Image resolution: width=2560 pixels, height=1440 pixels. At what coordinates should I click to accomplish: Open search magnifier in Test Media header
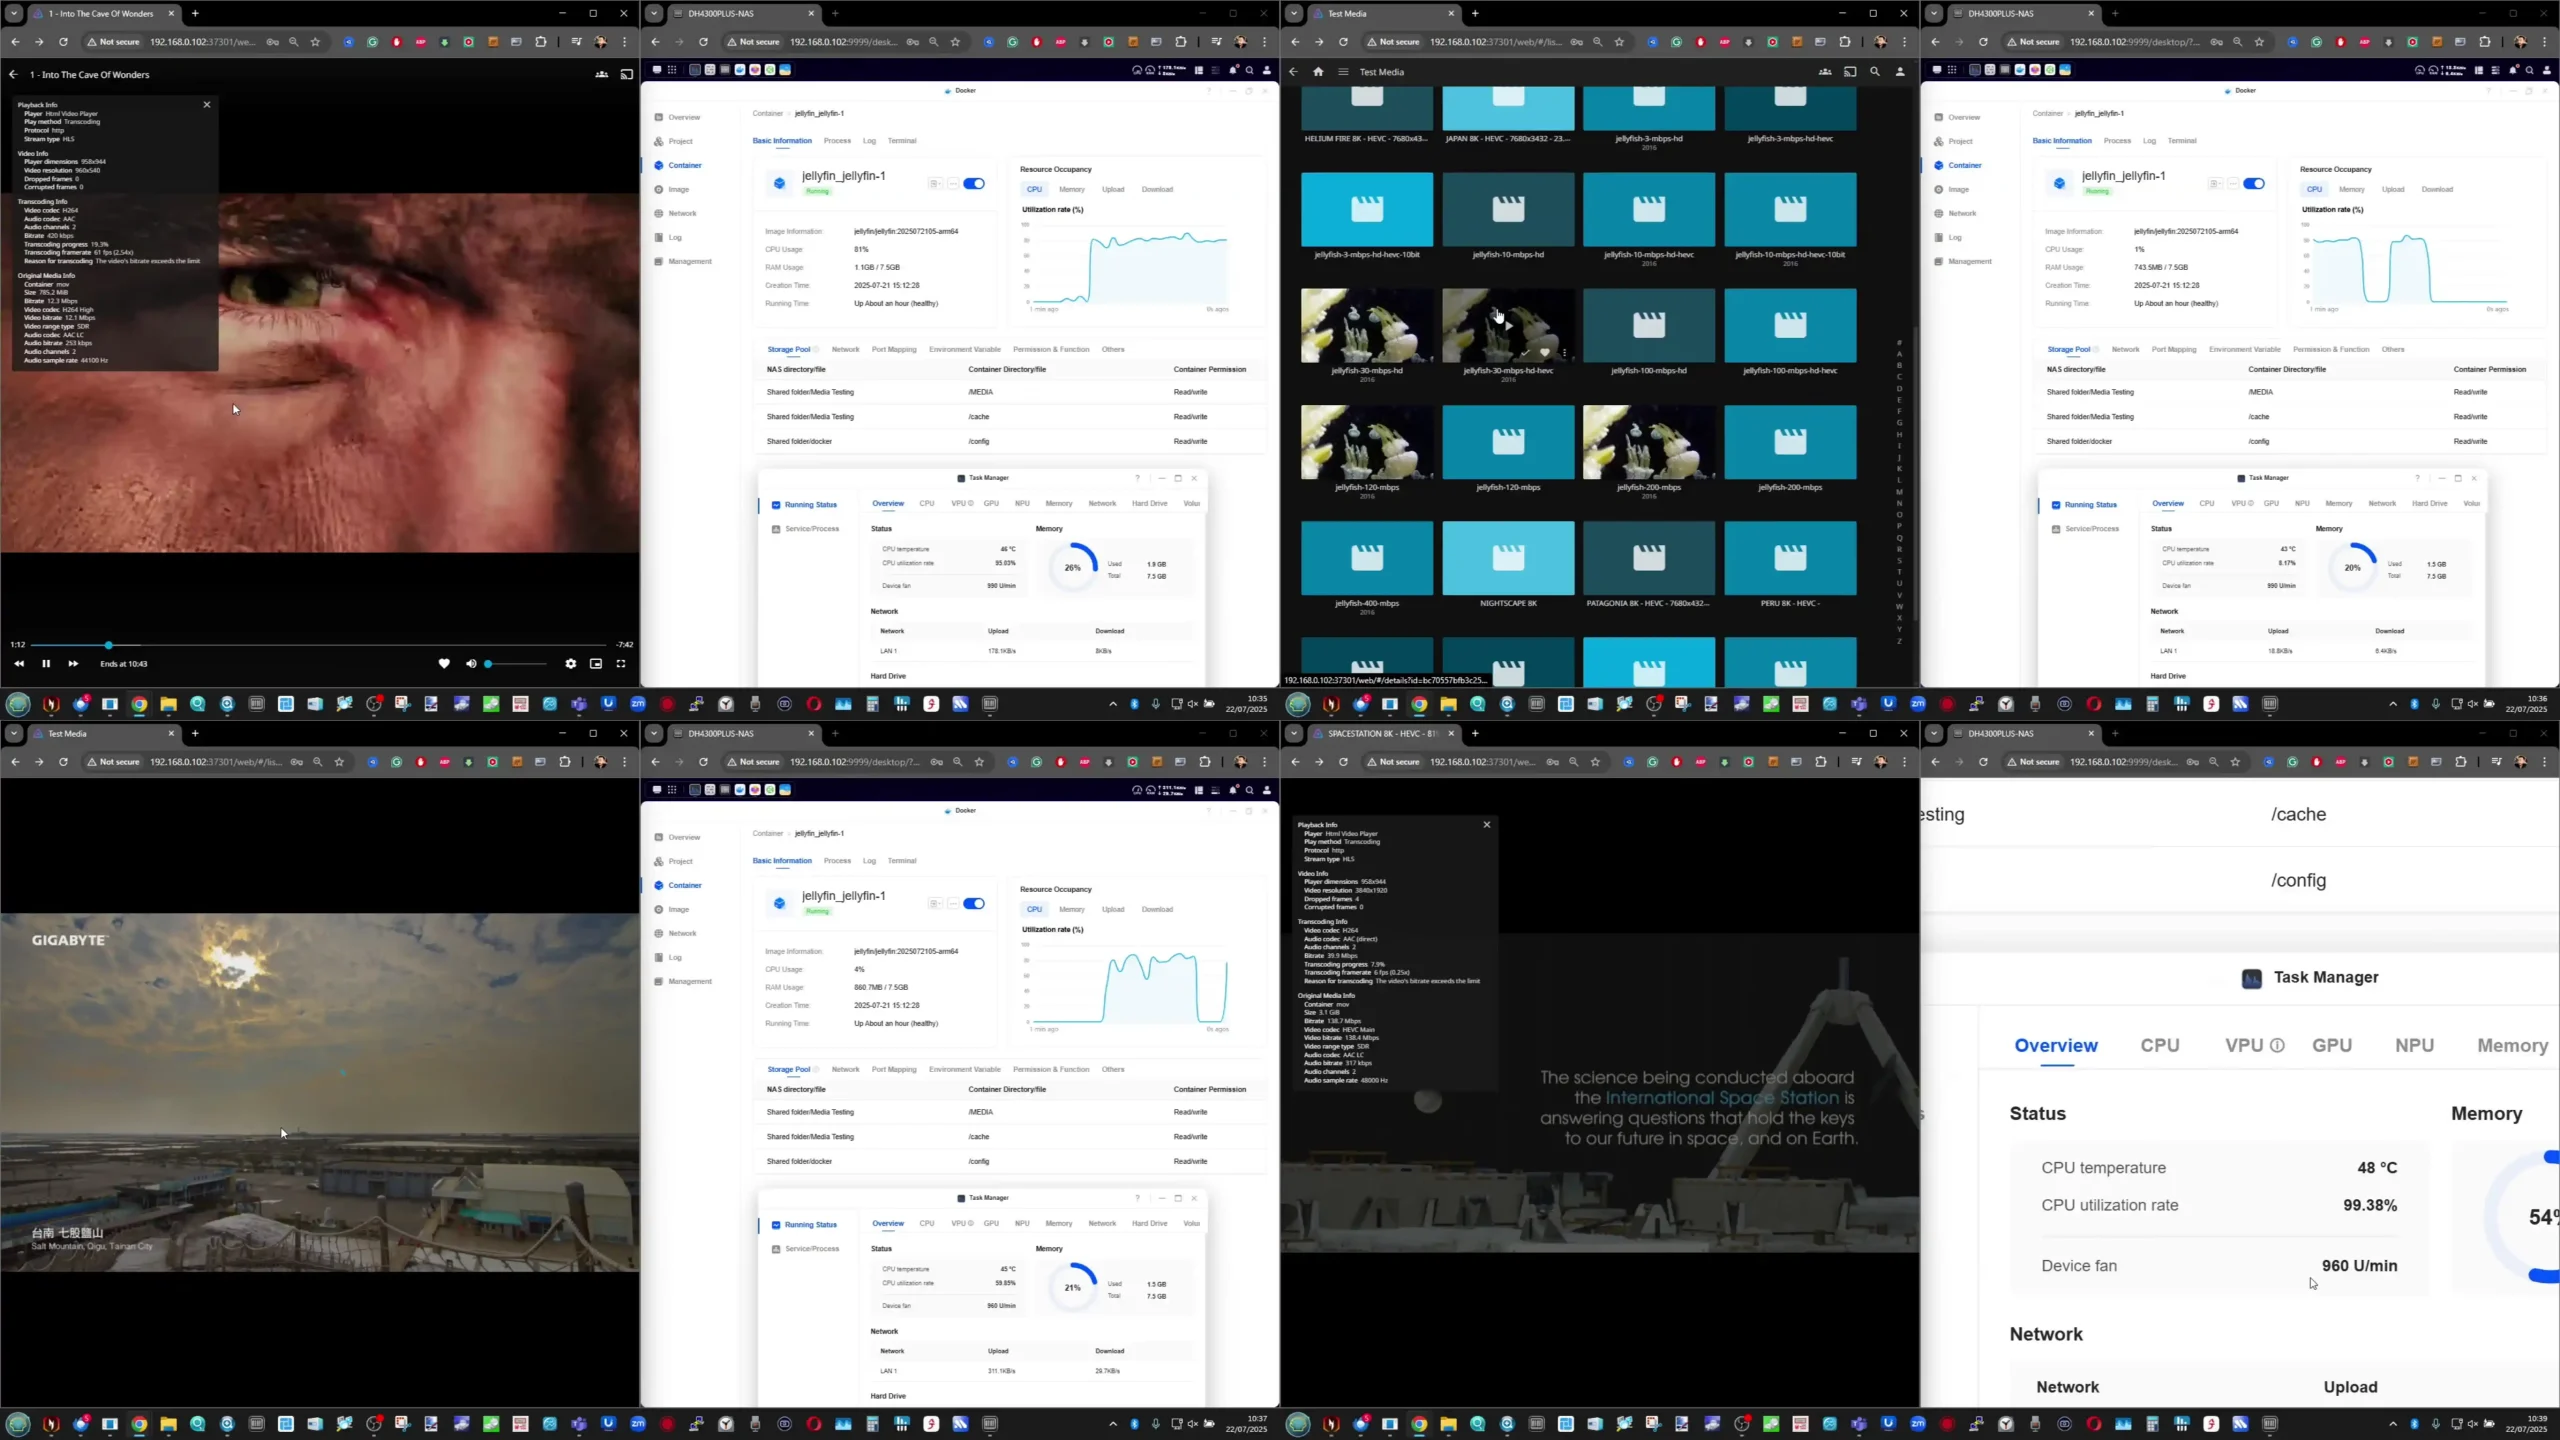click(x=1875, y=72)
